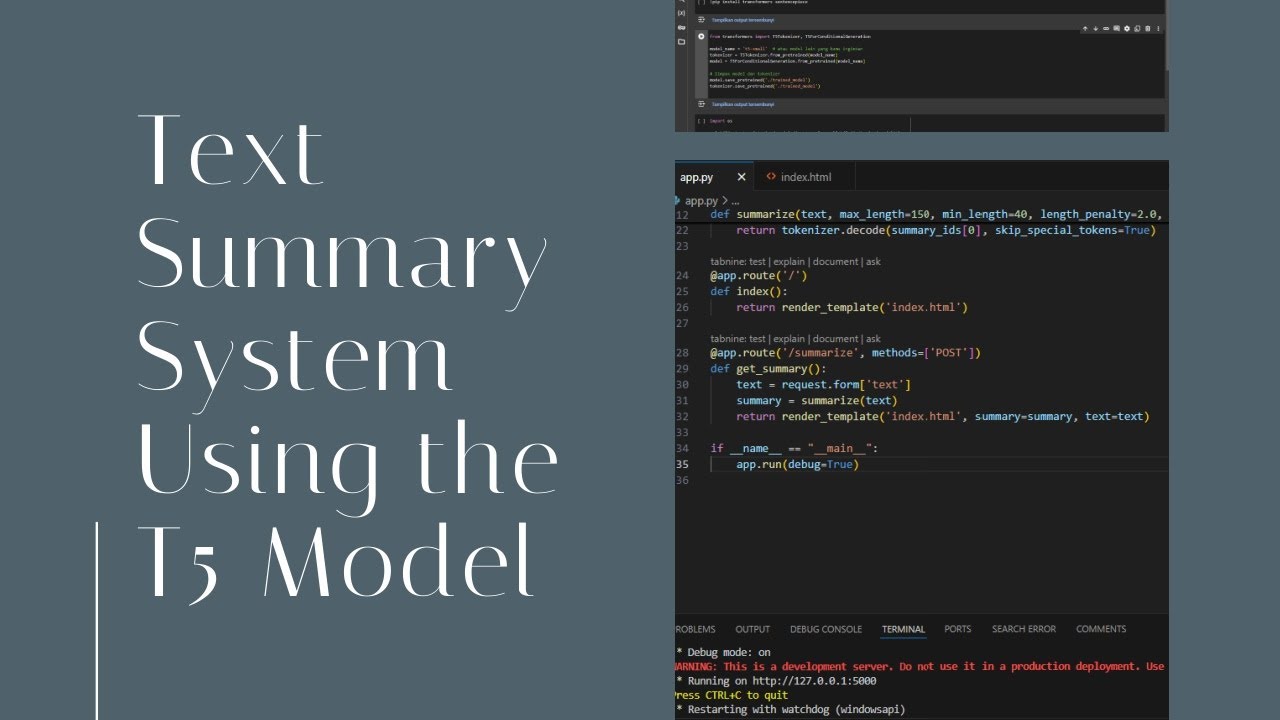Image resolution: width=1280 pixels, height=720 pixels.
Task: Select the TERMINAL panel tab
Action: tap(903, 629)
